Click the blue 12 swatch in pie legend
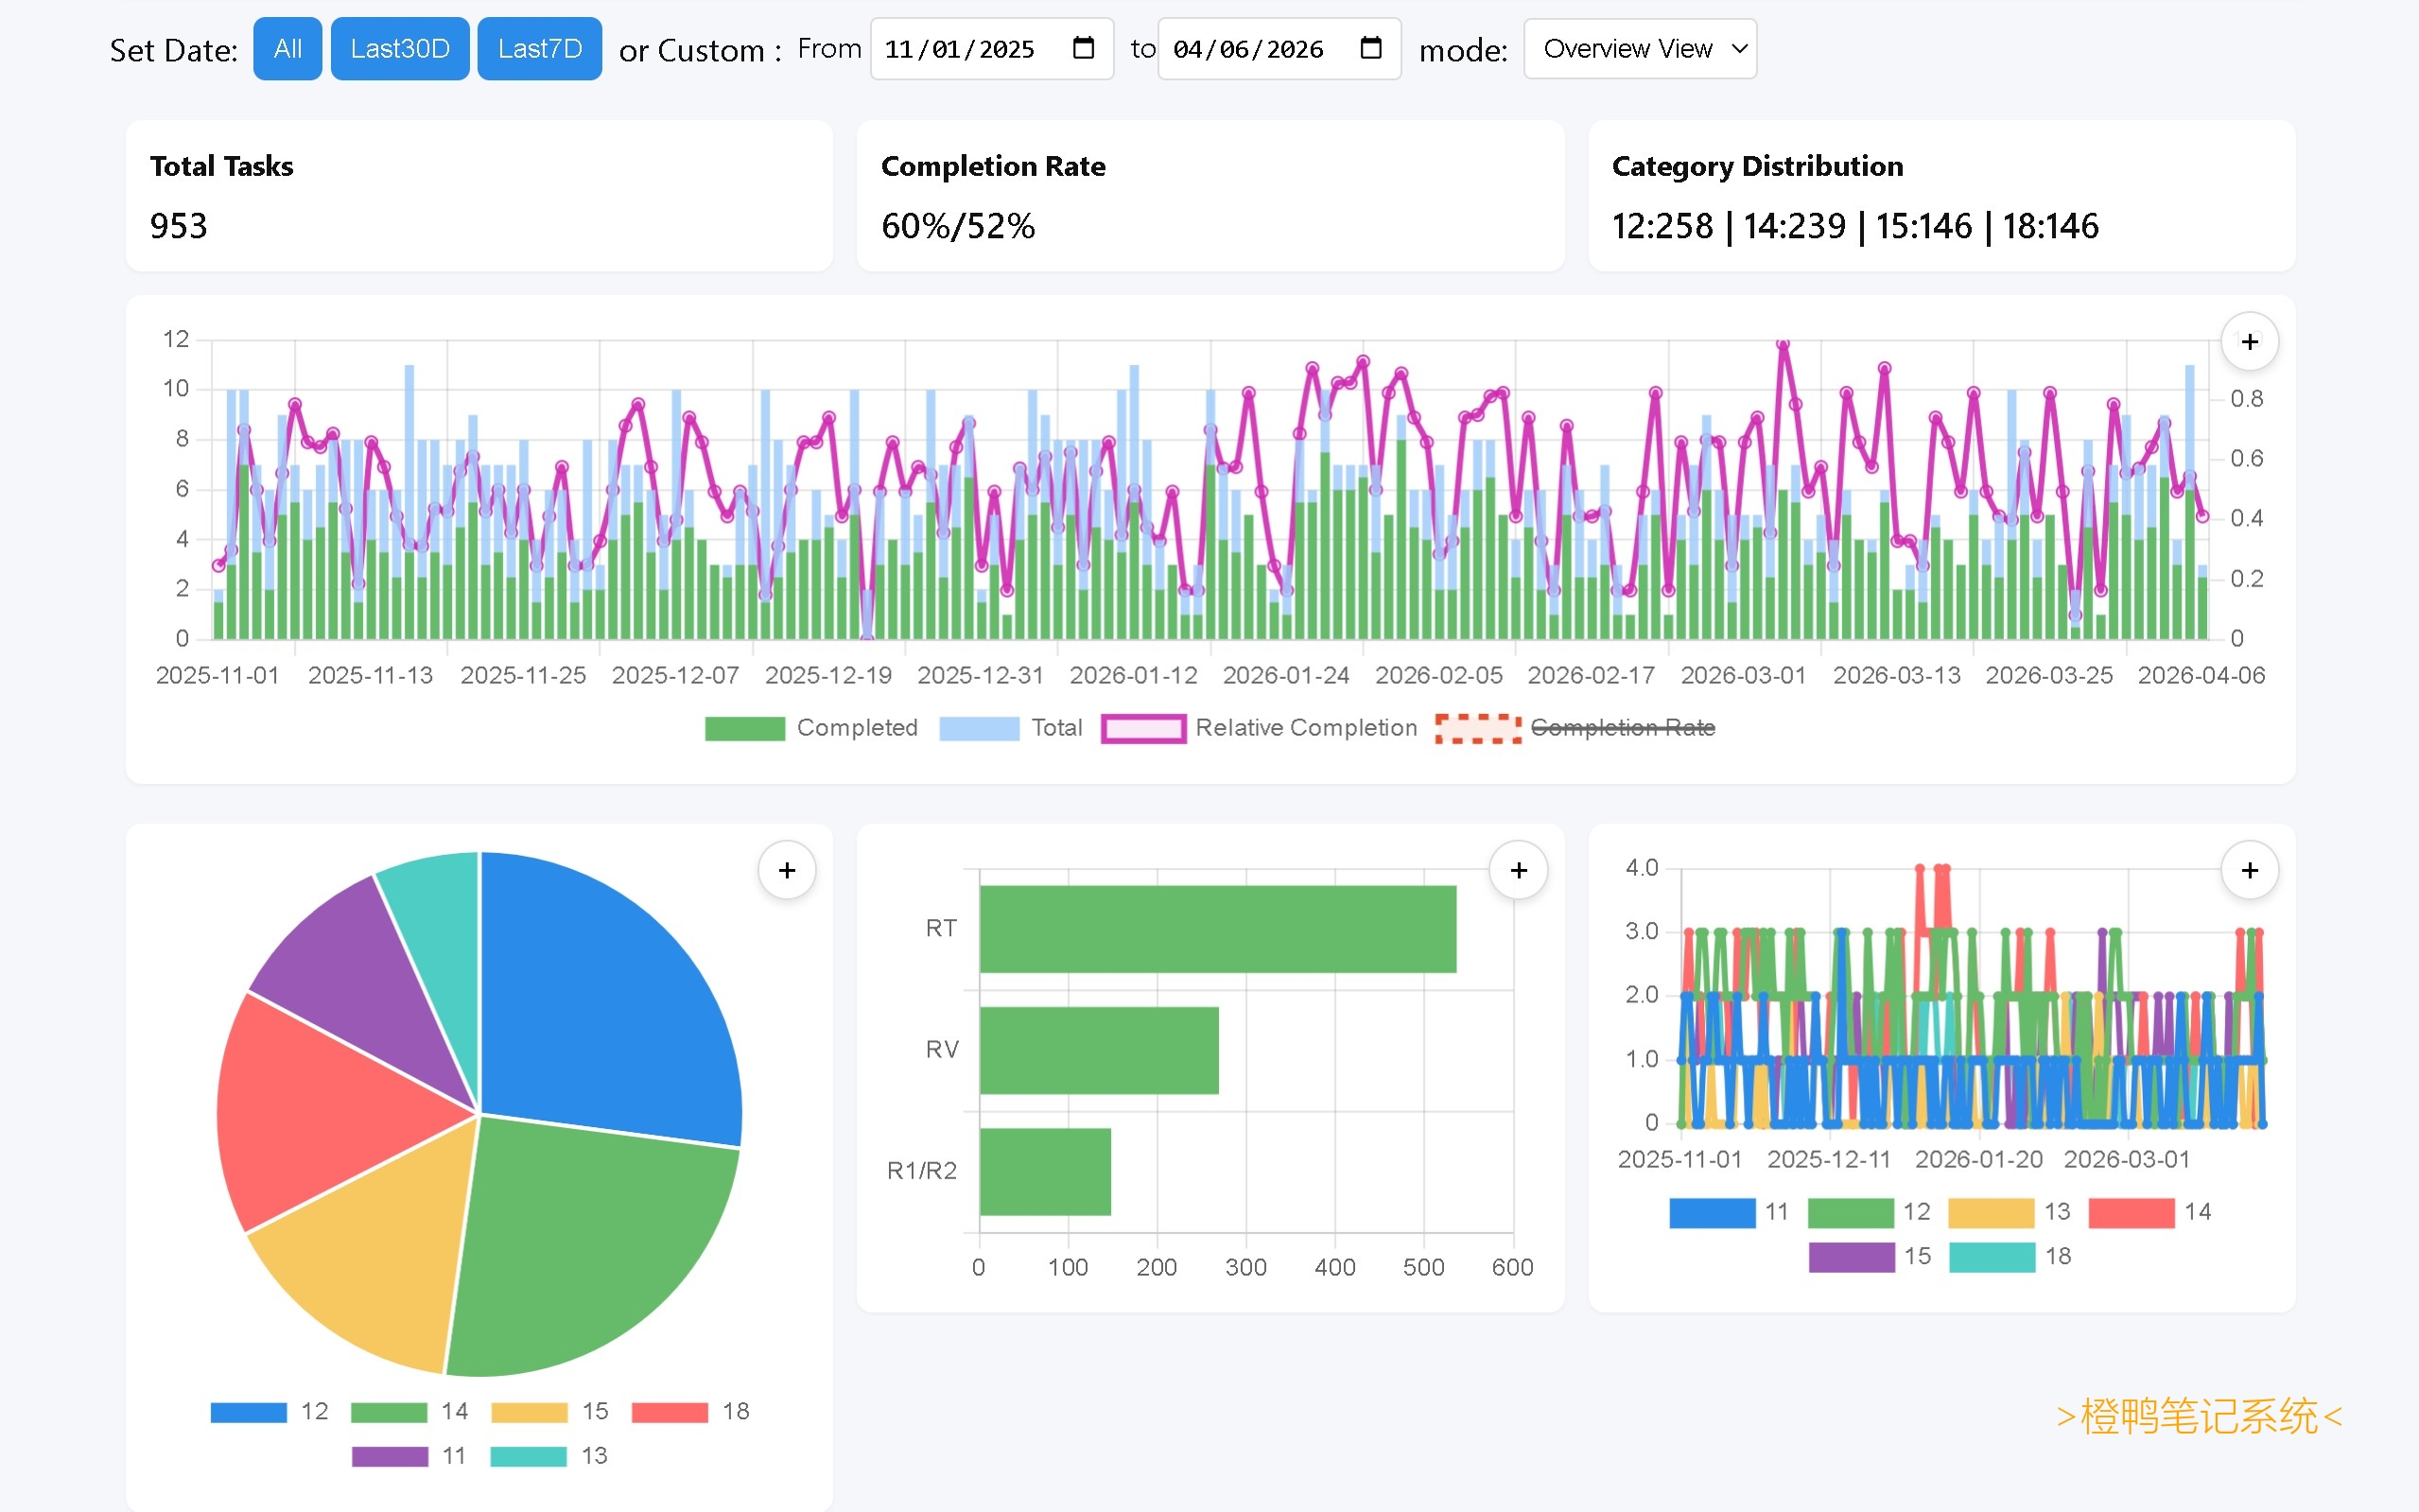 click(x=249, y=1412)
